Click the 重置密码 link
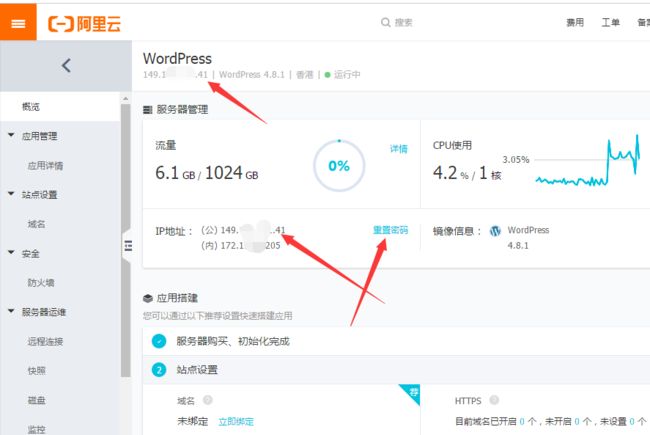 coord(390,230)
